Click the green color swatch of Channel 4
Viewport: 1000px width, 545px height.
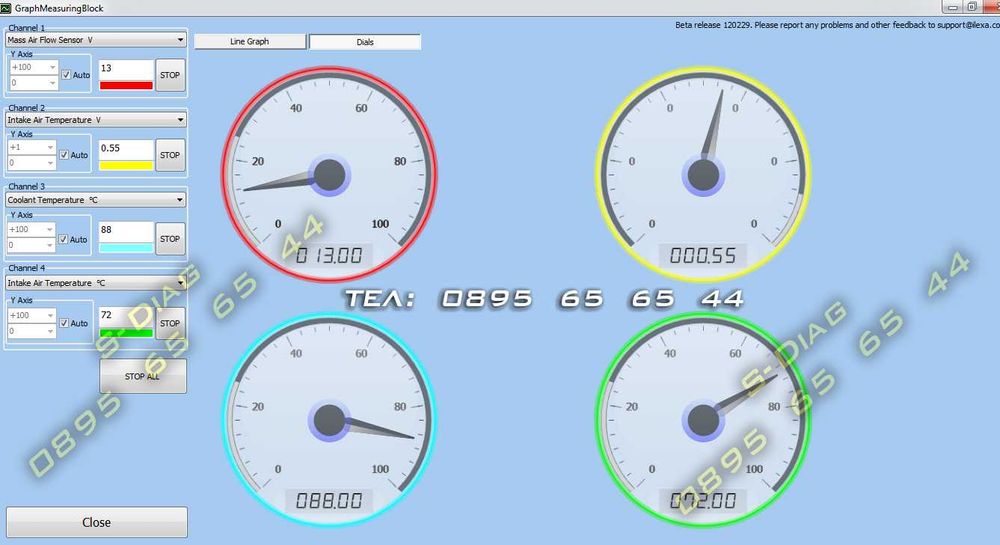point(126,333)
